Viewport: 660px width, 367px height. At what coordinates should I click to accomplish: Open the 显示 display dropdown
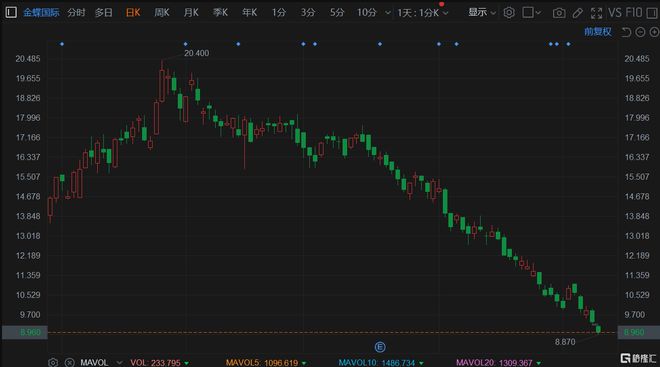pos(482,13)
